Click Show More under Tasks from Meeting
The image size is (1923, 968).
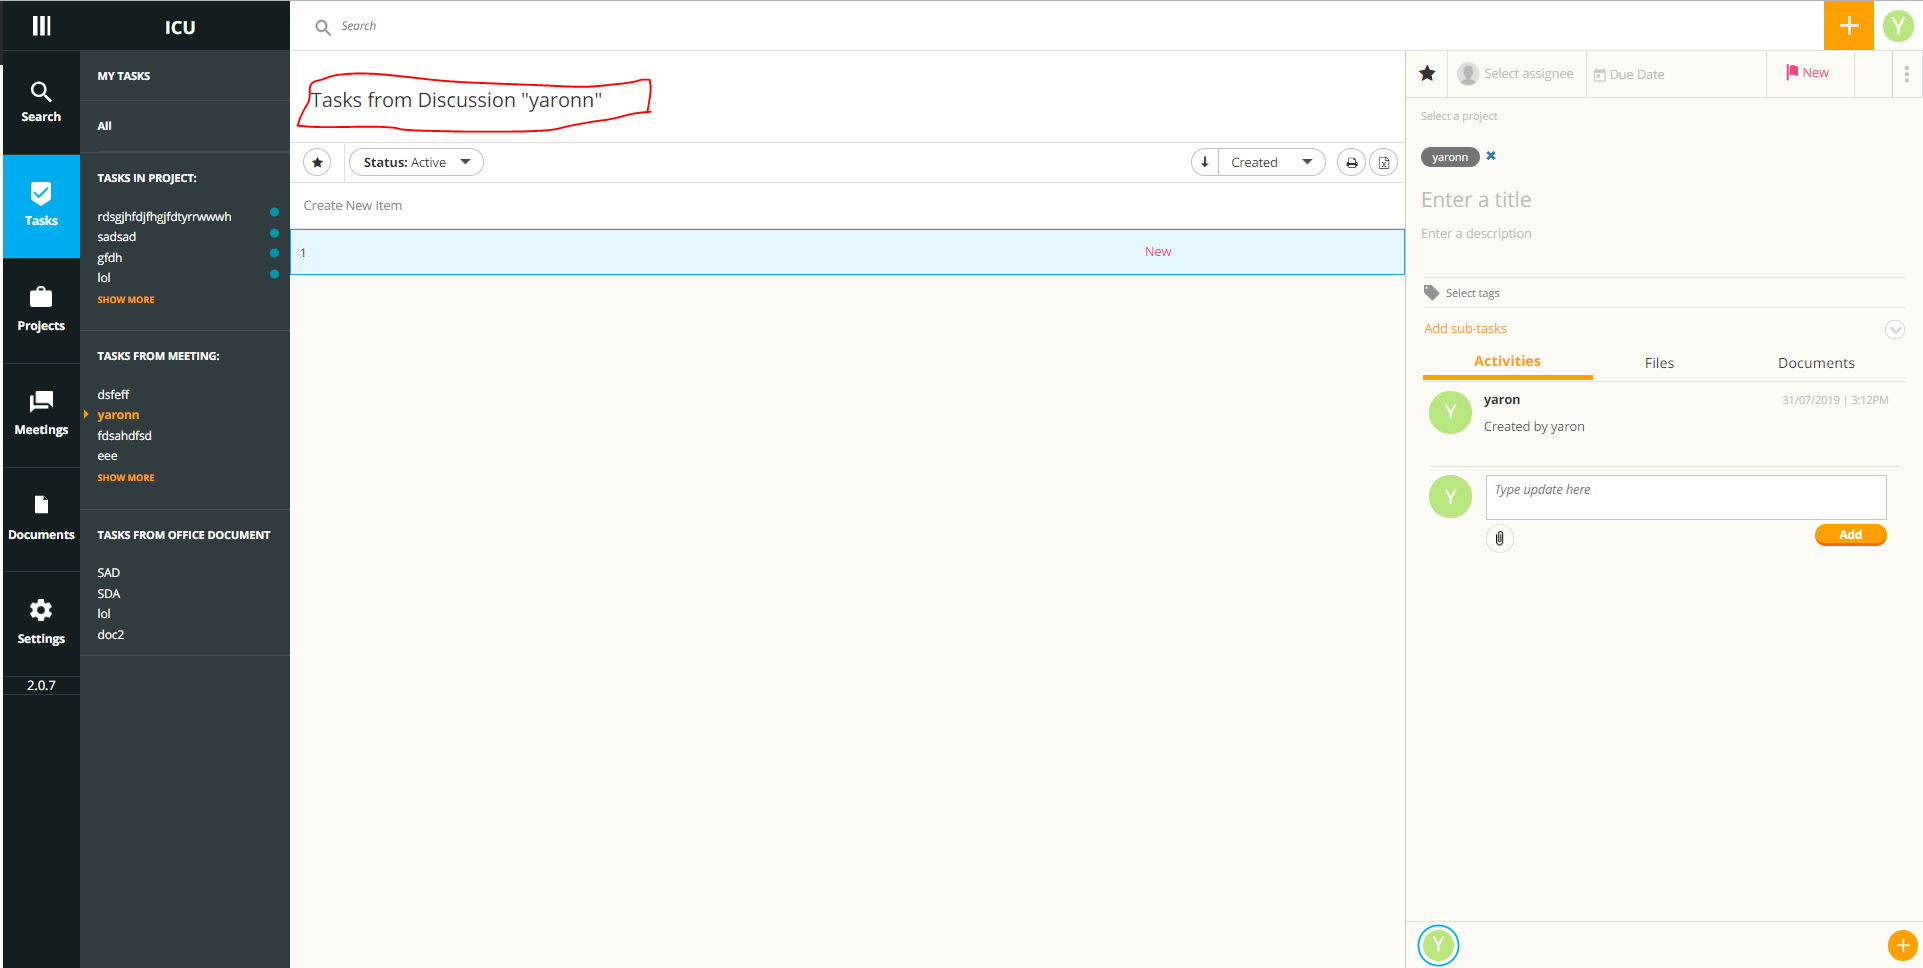(x=126, y=478)
